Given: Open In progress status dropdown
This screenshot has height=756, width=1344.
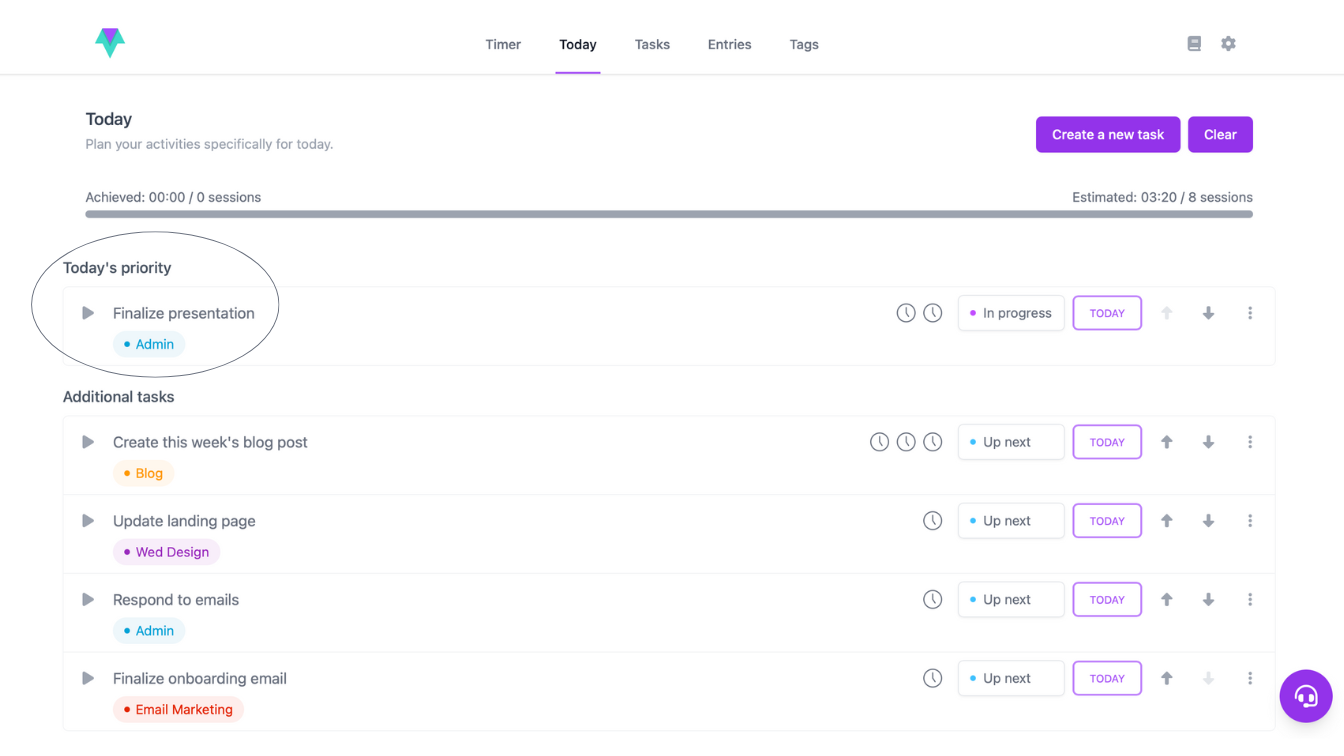Looking at the screenshot, I should [1011, 313].
